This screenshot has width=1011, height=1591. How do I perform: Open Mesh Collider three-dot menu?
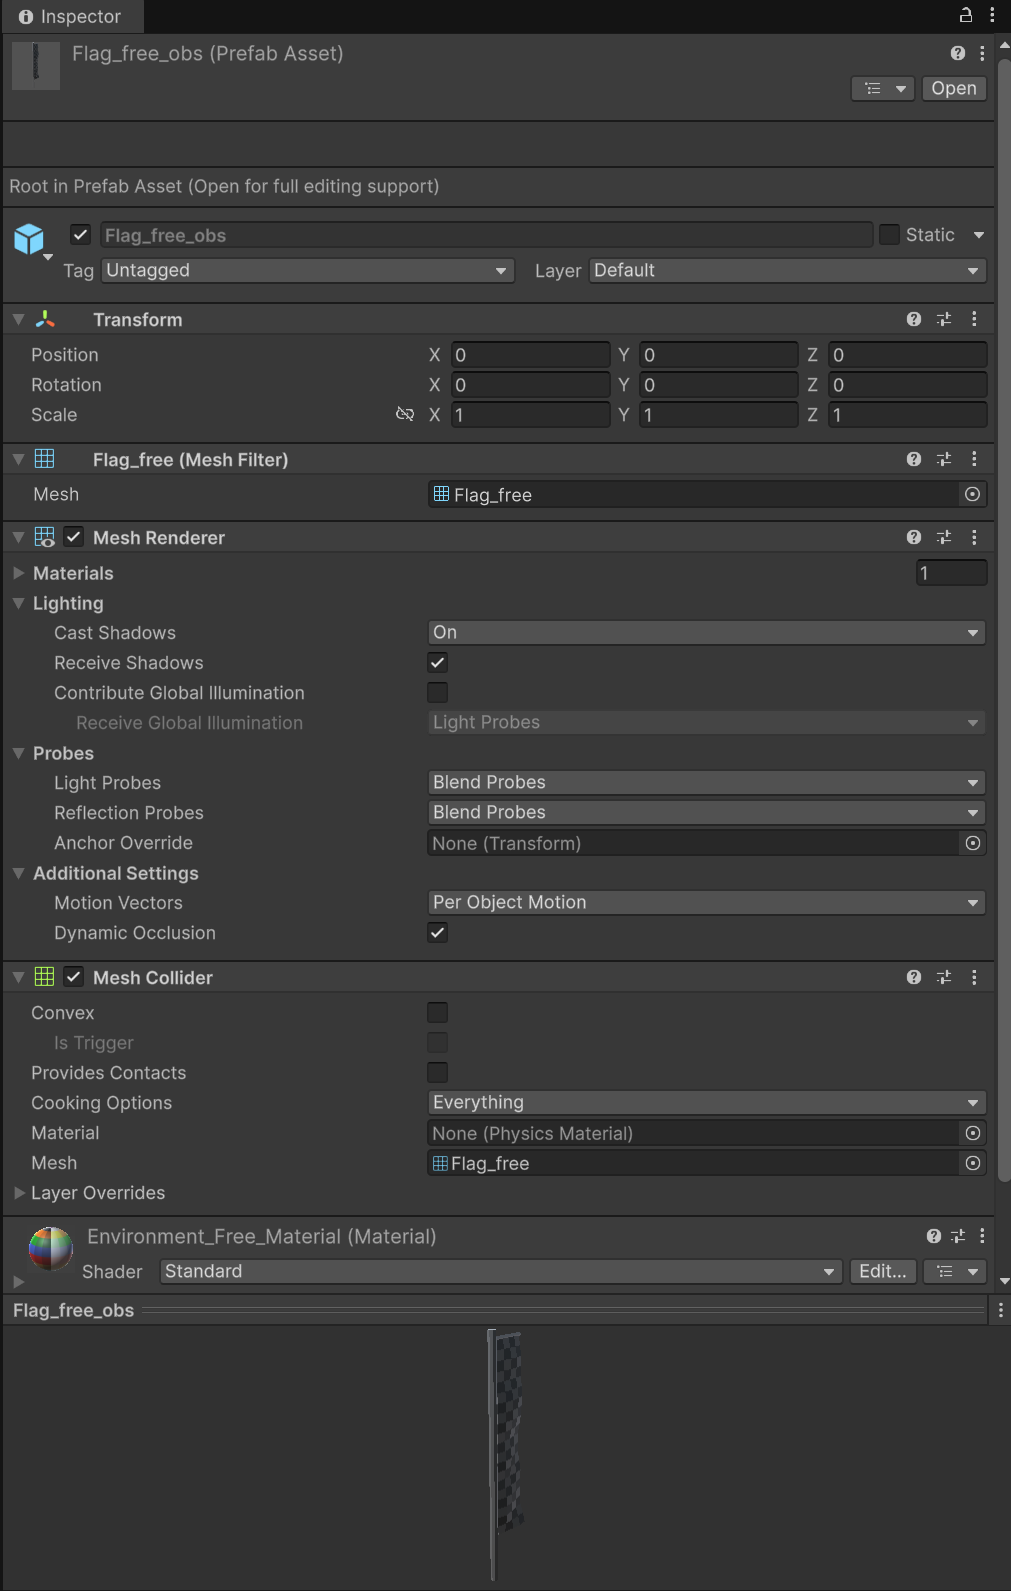(x=974, y=978)
